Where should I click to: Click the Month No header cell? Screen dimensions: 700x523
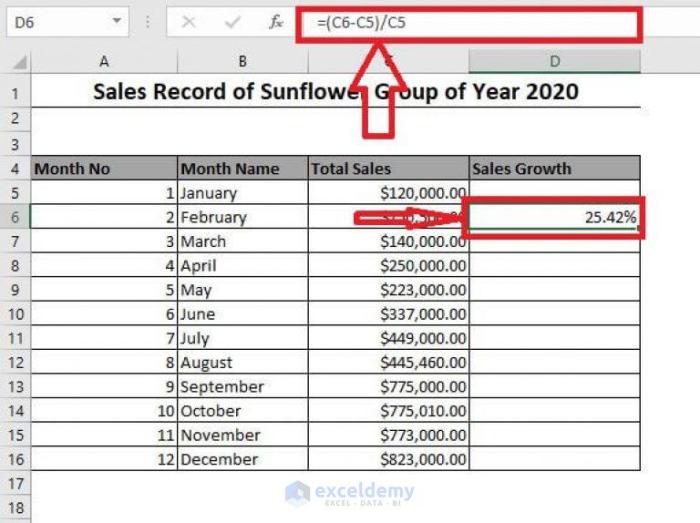point(104,169)
